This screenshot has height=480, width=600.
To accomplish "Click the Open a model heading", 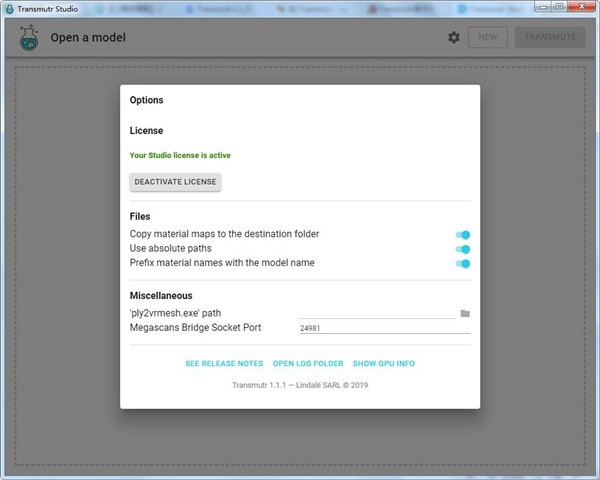I will point(88,38).
